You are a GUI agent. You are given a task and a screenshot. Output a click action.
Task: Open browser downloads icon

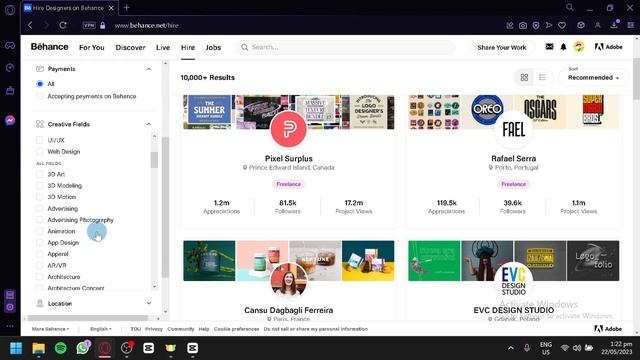coord(614,25)
